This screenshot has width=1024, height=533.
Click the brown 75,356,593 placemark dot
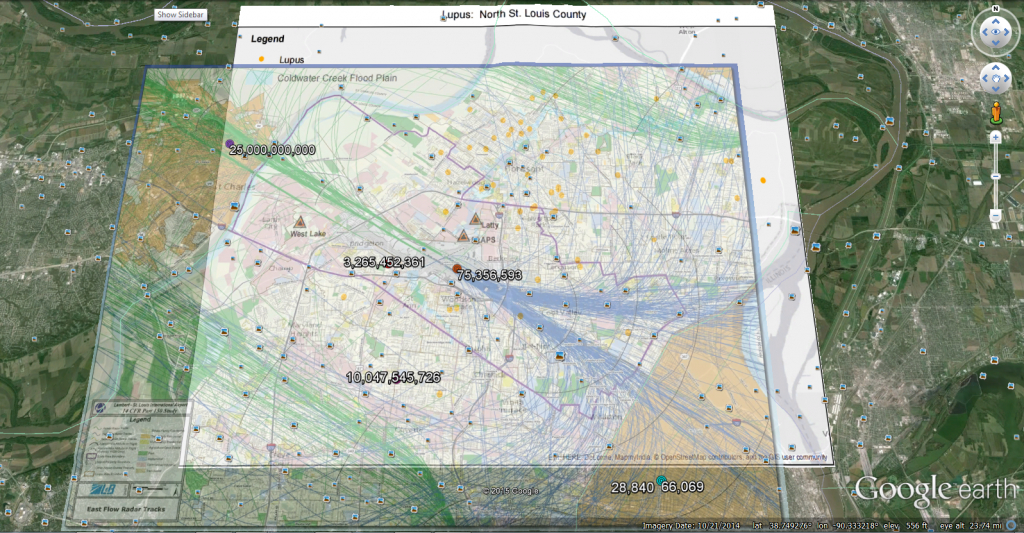(x=457, y=268)
